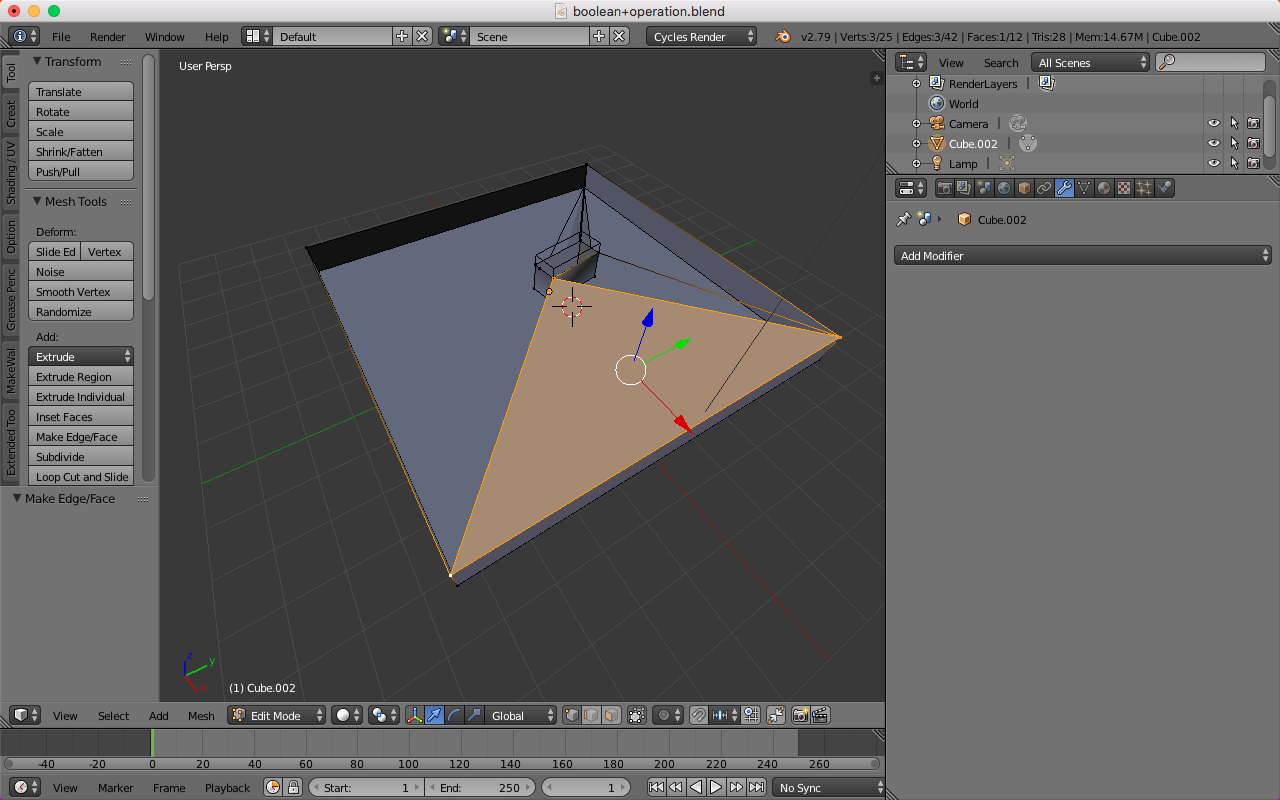Open viewport shading mode dropdown
Image resolution: width=1280 pixels, height=800 pixels.
coord(347,715)
